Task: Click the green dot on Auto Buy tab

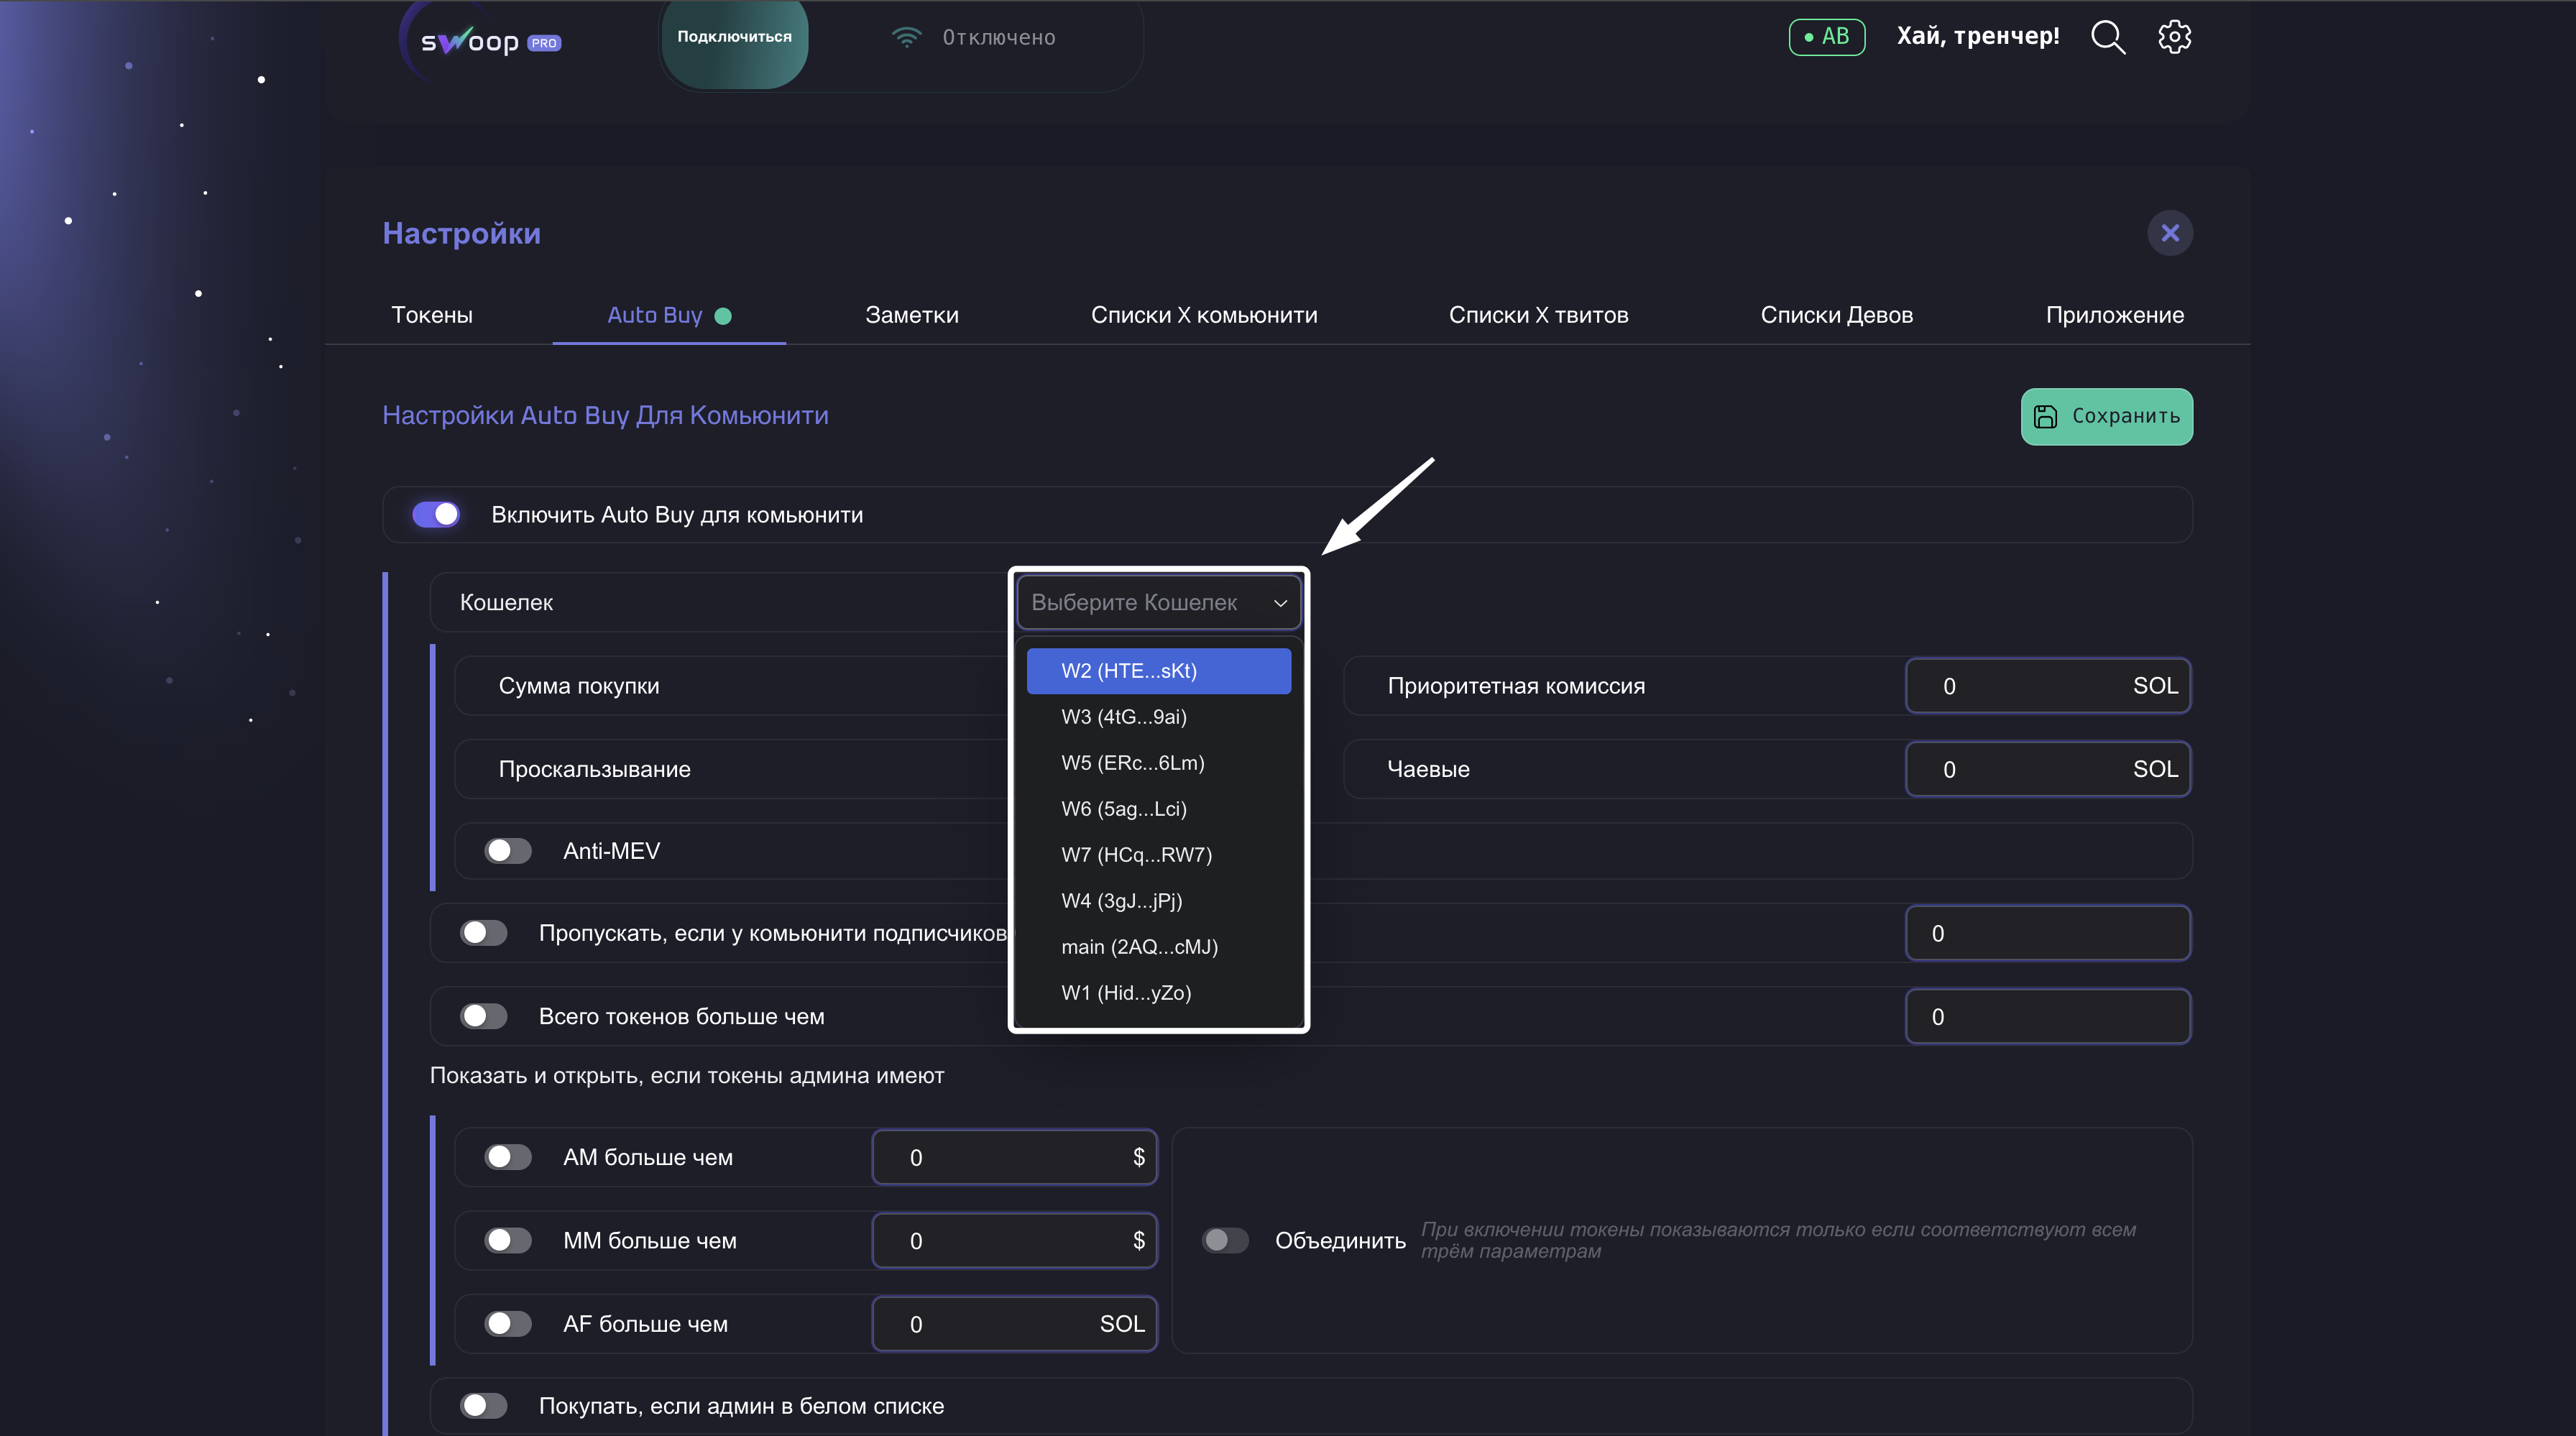Action: 723,316
